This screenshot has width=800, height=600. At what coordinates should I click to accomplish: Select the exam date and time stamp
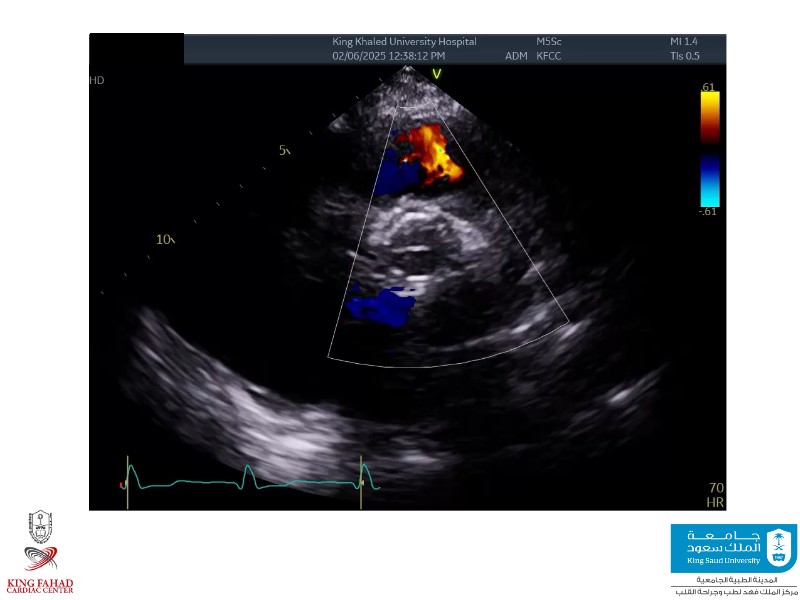point(389,57)
